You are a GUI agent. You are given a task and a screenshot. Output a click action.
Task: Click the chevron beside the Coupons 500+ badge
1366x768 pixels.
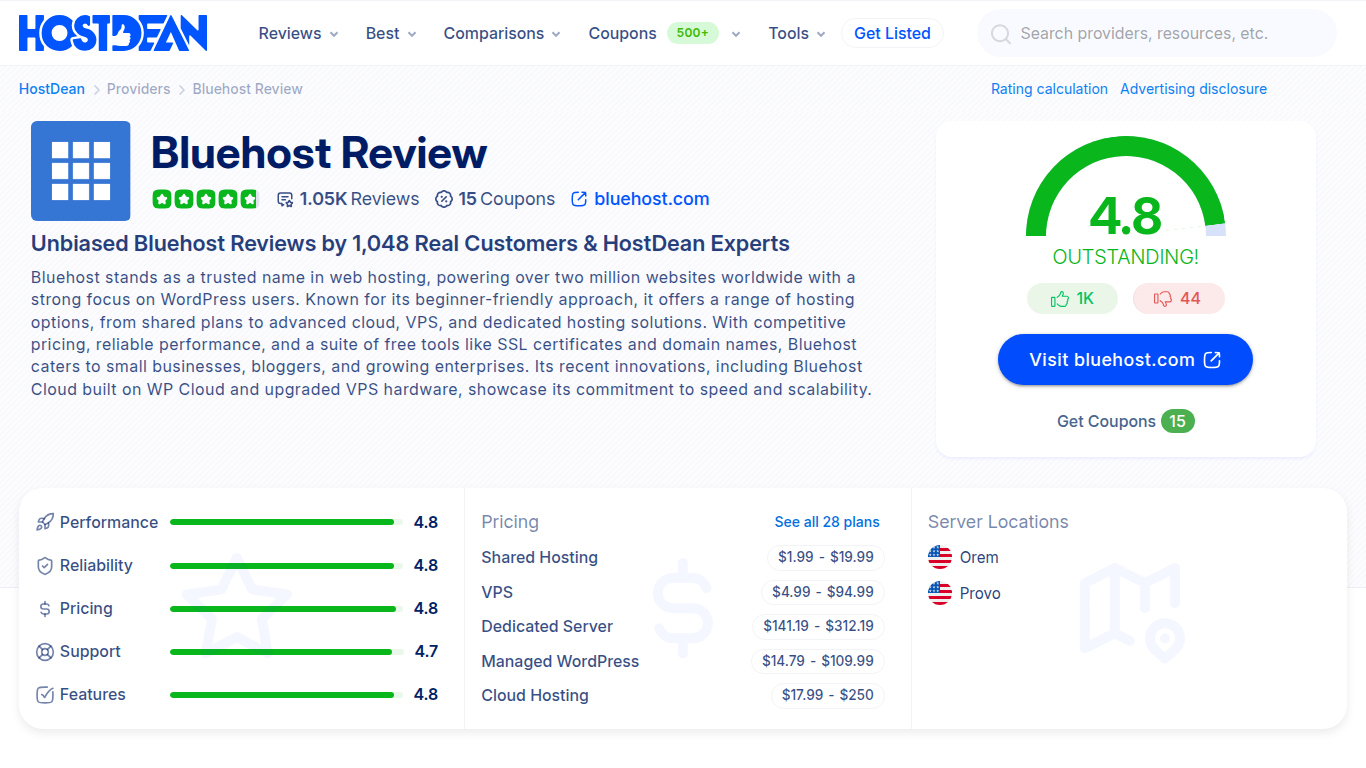736,34
